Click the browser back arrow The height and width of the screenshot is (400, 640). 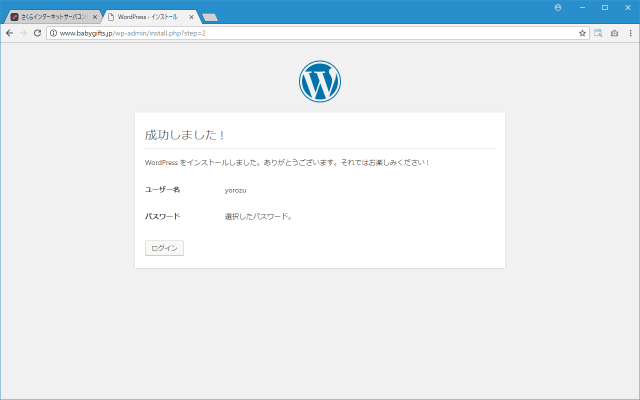click(x=9, y=33)
